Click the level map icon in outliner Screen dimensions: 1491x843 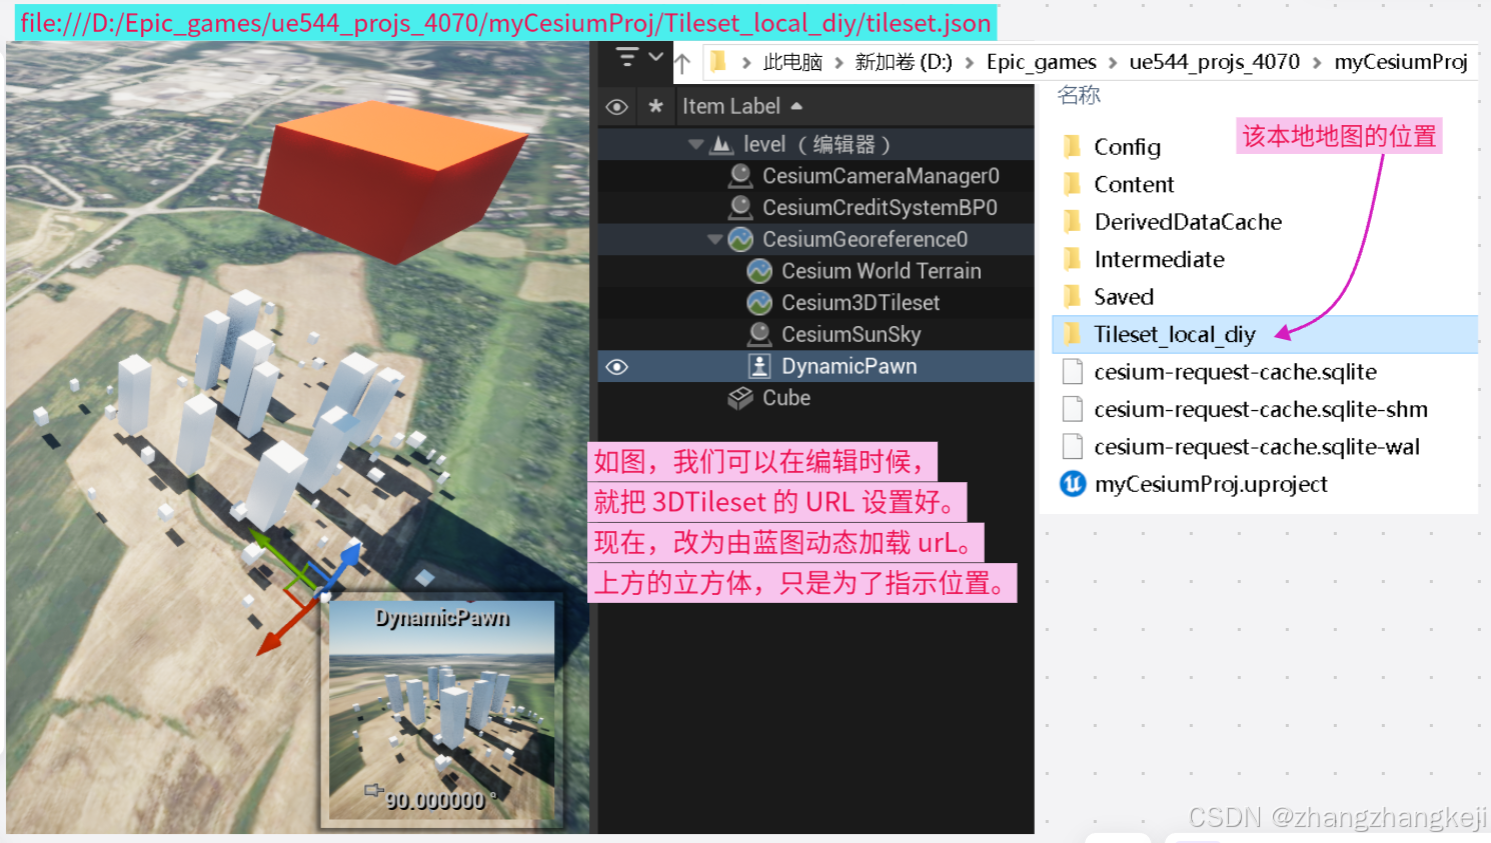click(x=723, y=143)
